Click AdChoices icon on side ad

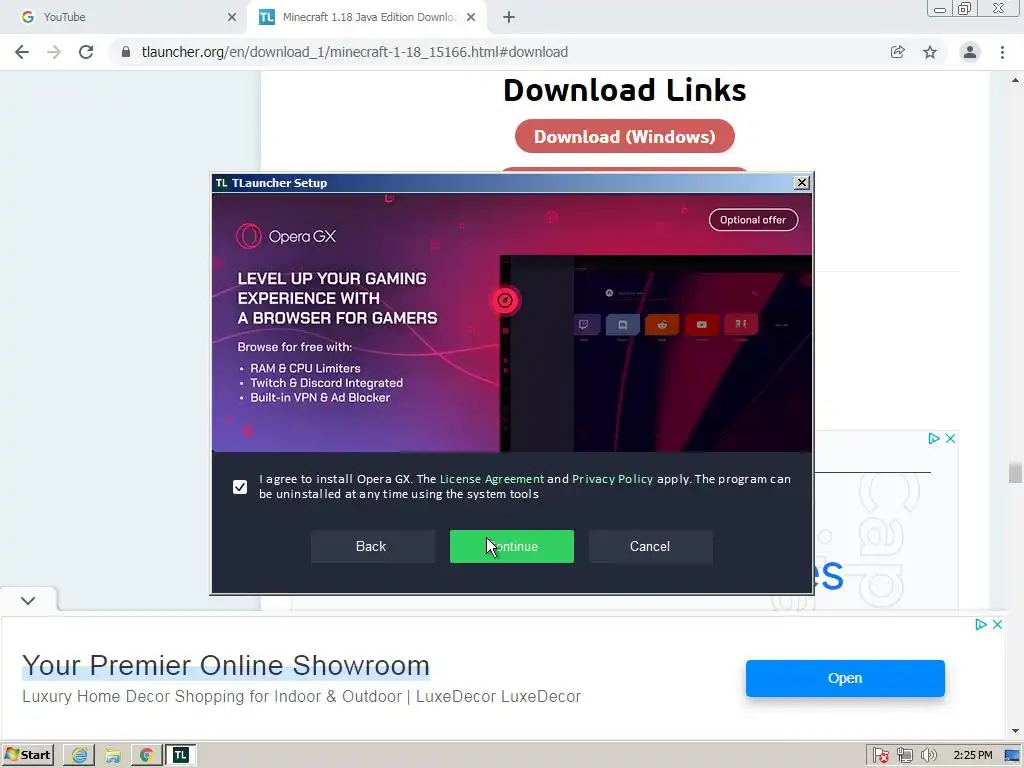point(934,438)
